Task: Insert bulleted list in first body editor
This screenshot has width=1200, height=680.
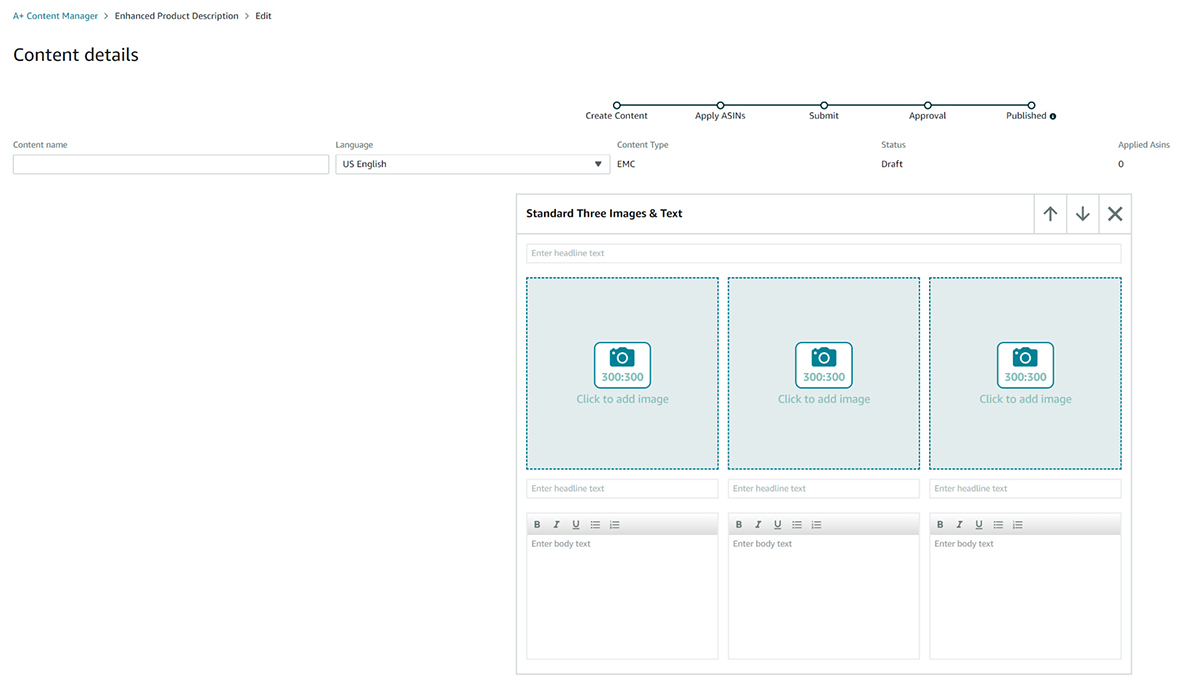Action: 595,525
